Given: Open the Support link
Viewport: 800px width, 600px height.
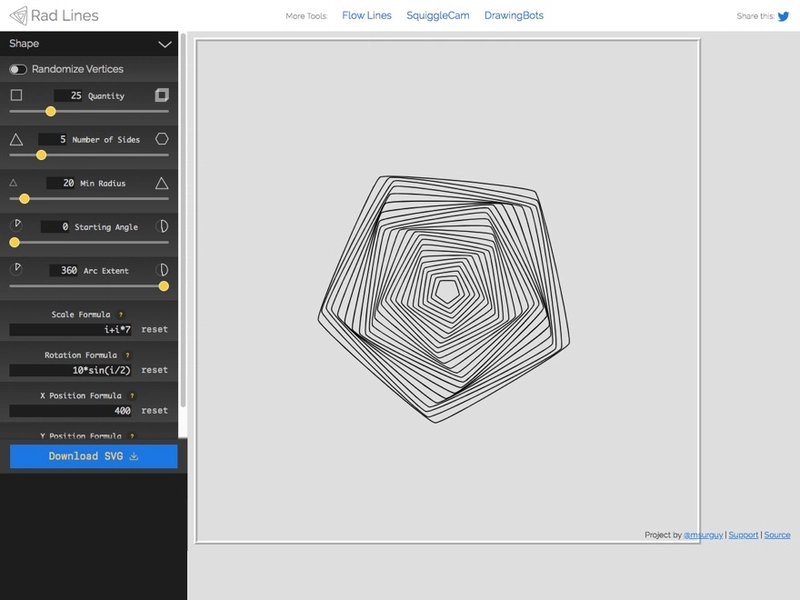Looking at the screenshot, I should click(x=743, y=535).
